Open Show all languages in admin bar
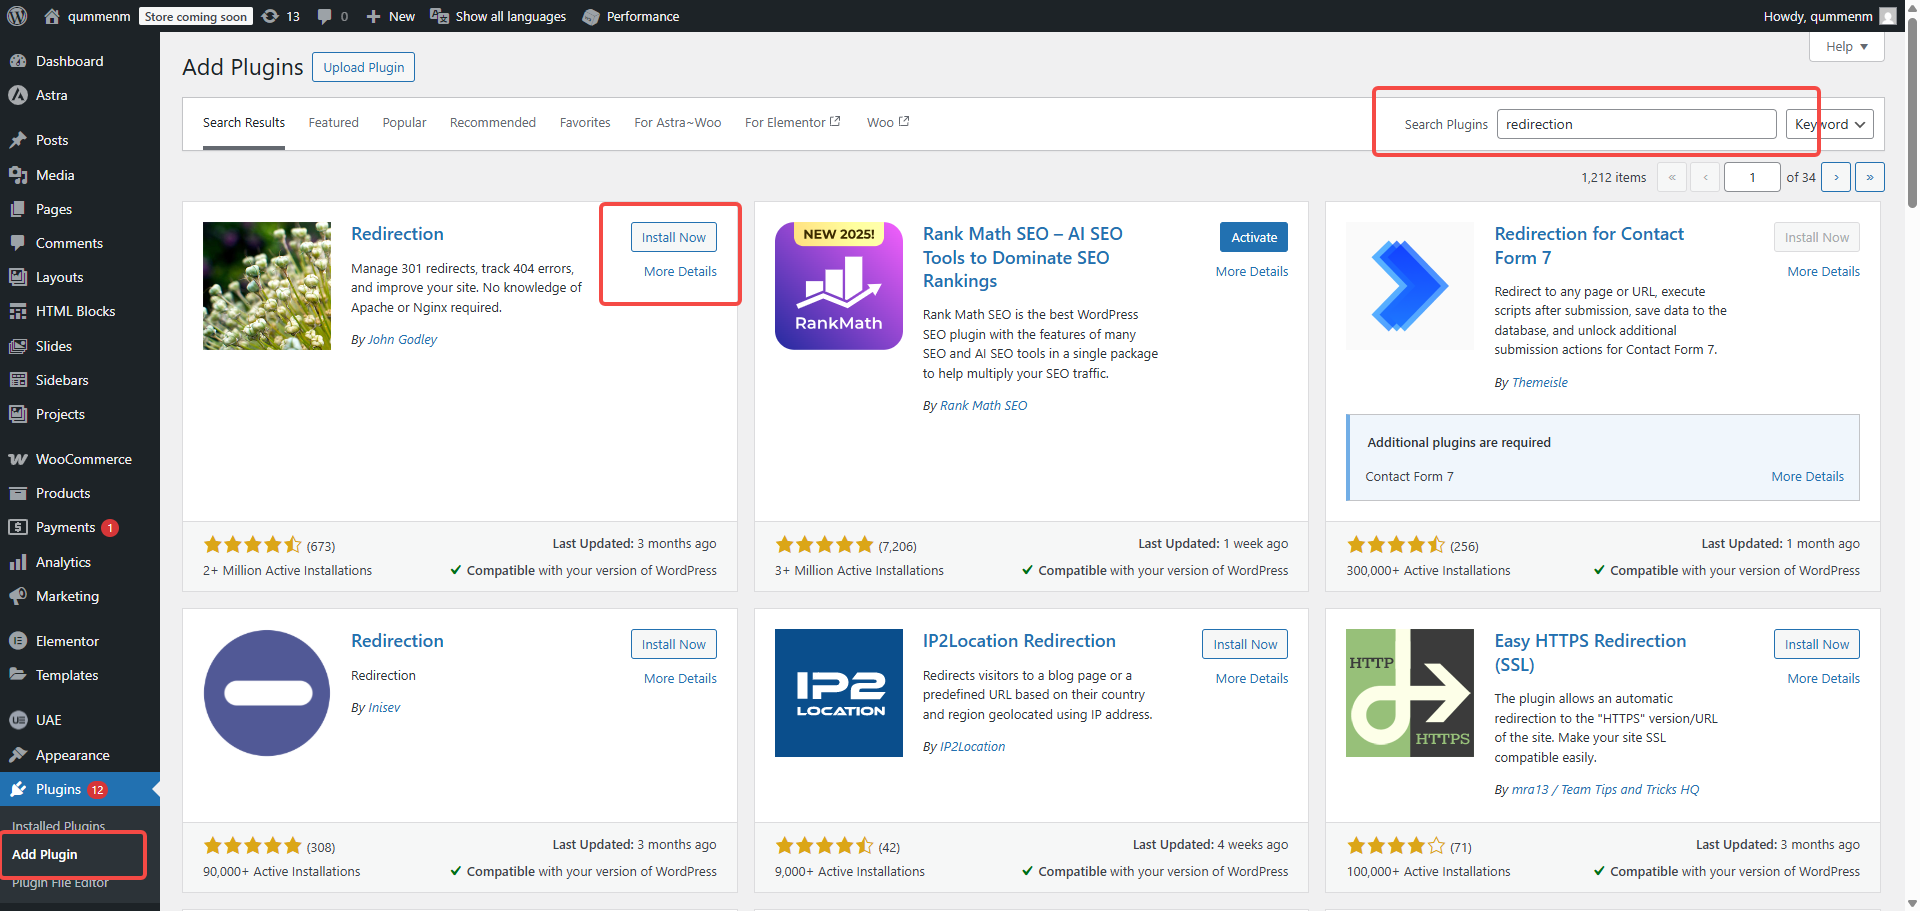 (x=498, y=16)
